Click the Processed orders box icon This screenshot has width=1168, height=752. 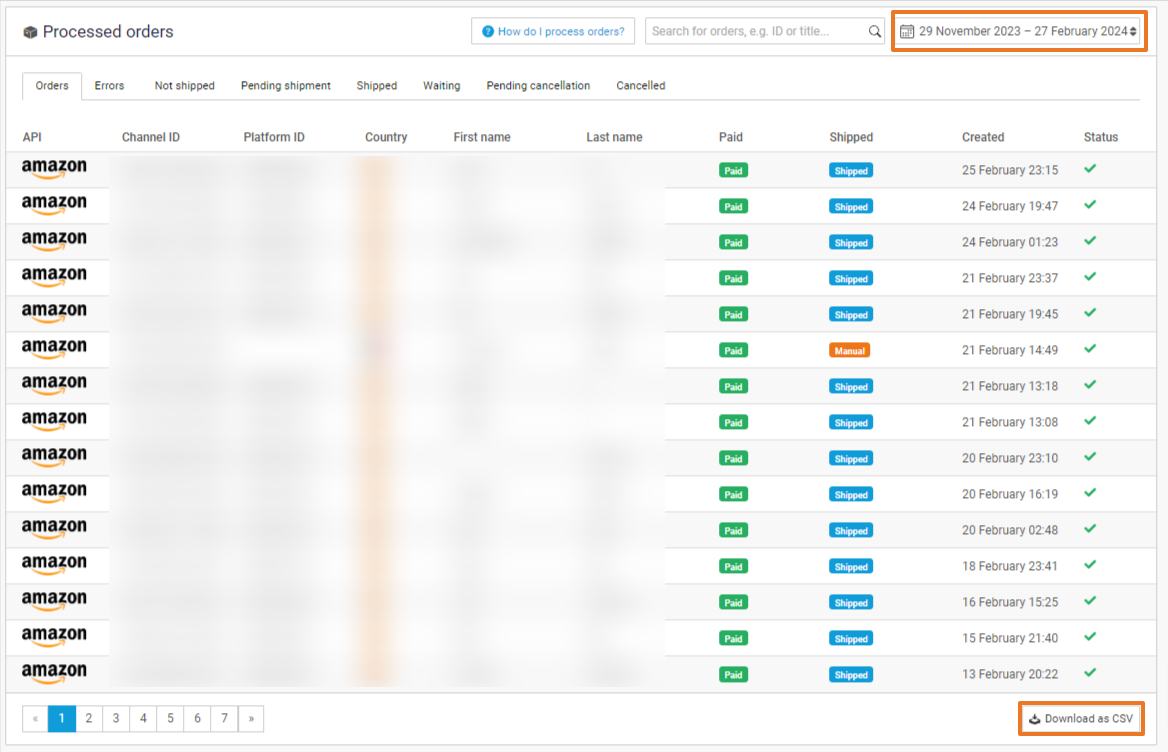31,32
